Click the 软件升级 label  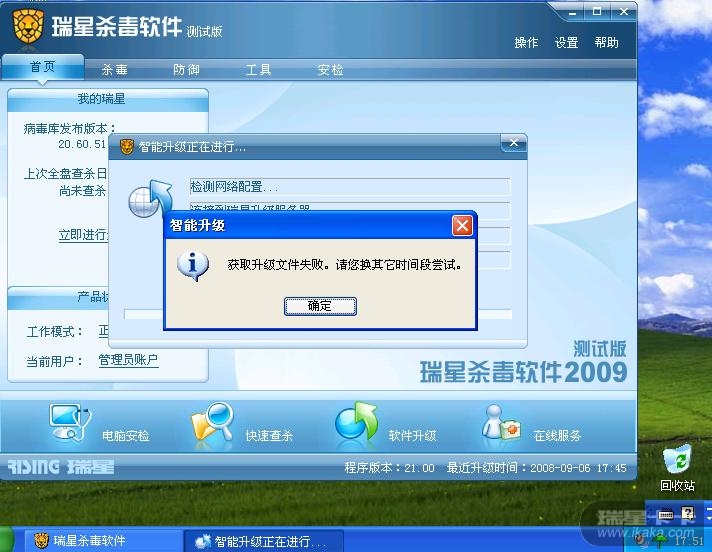click(412, 436)
